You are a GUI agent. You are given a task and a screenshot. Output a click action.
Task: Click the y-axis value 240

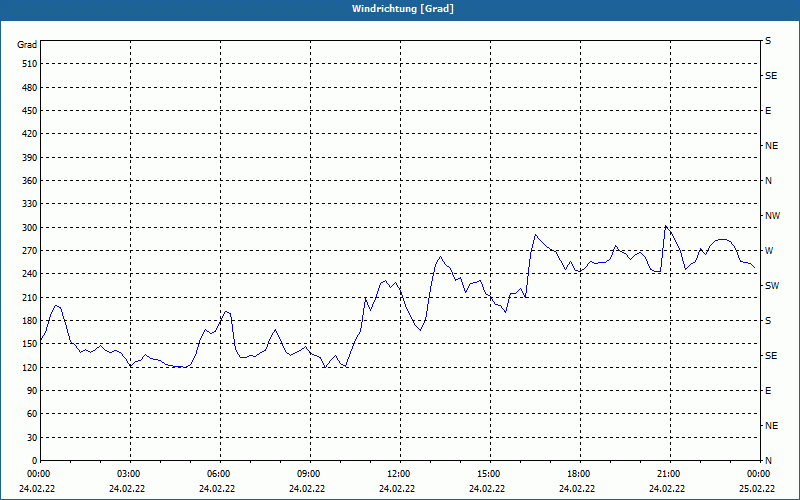coord(30,274)
